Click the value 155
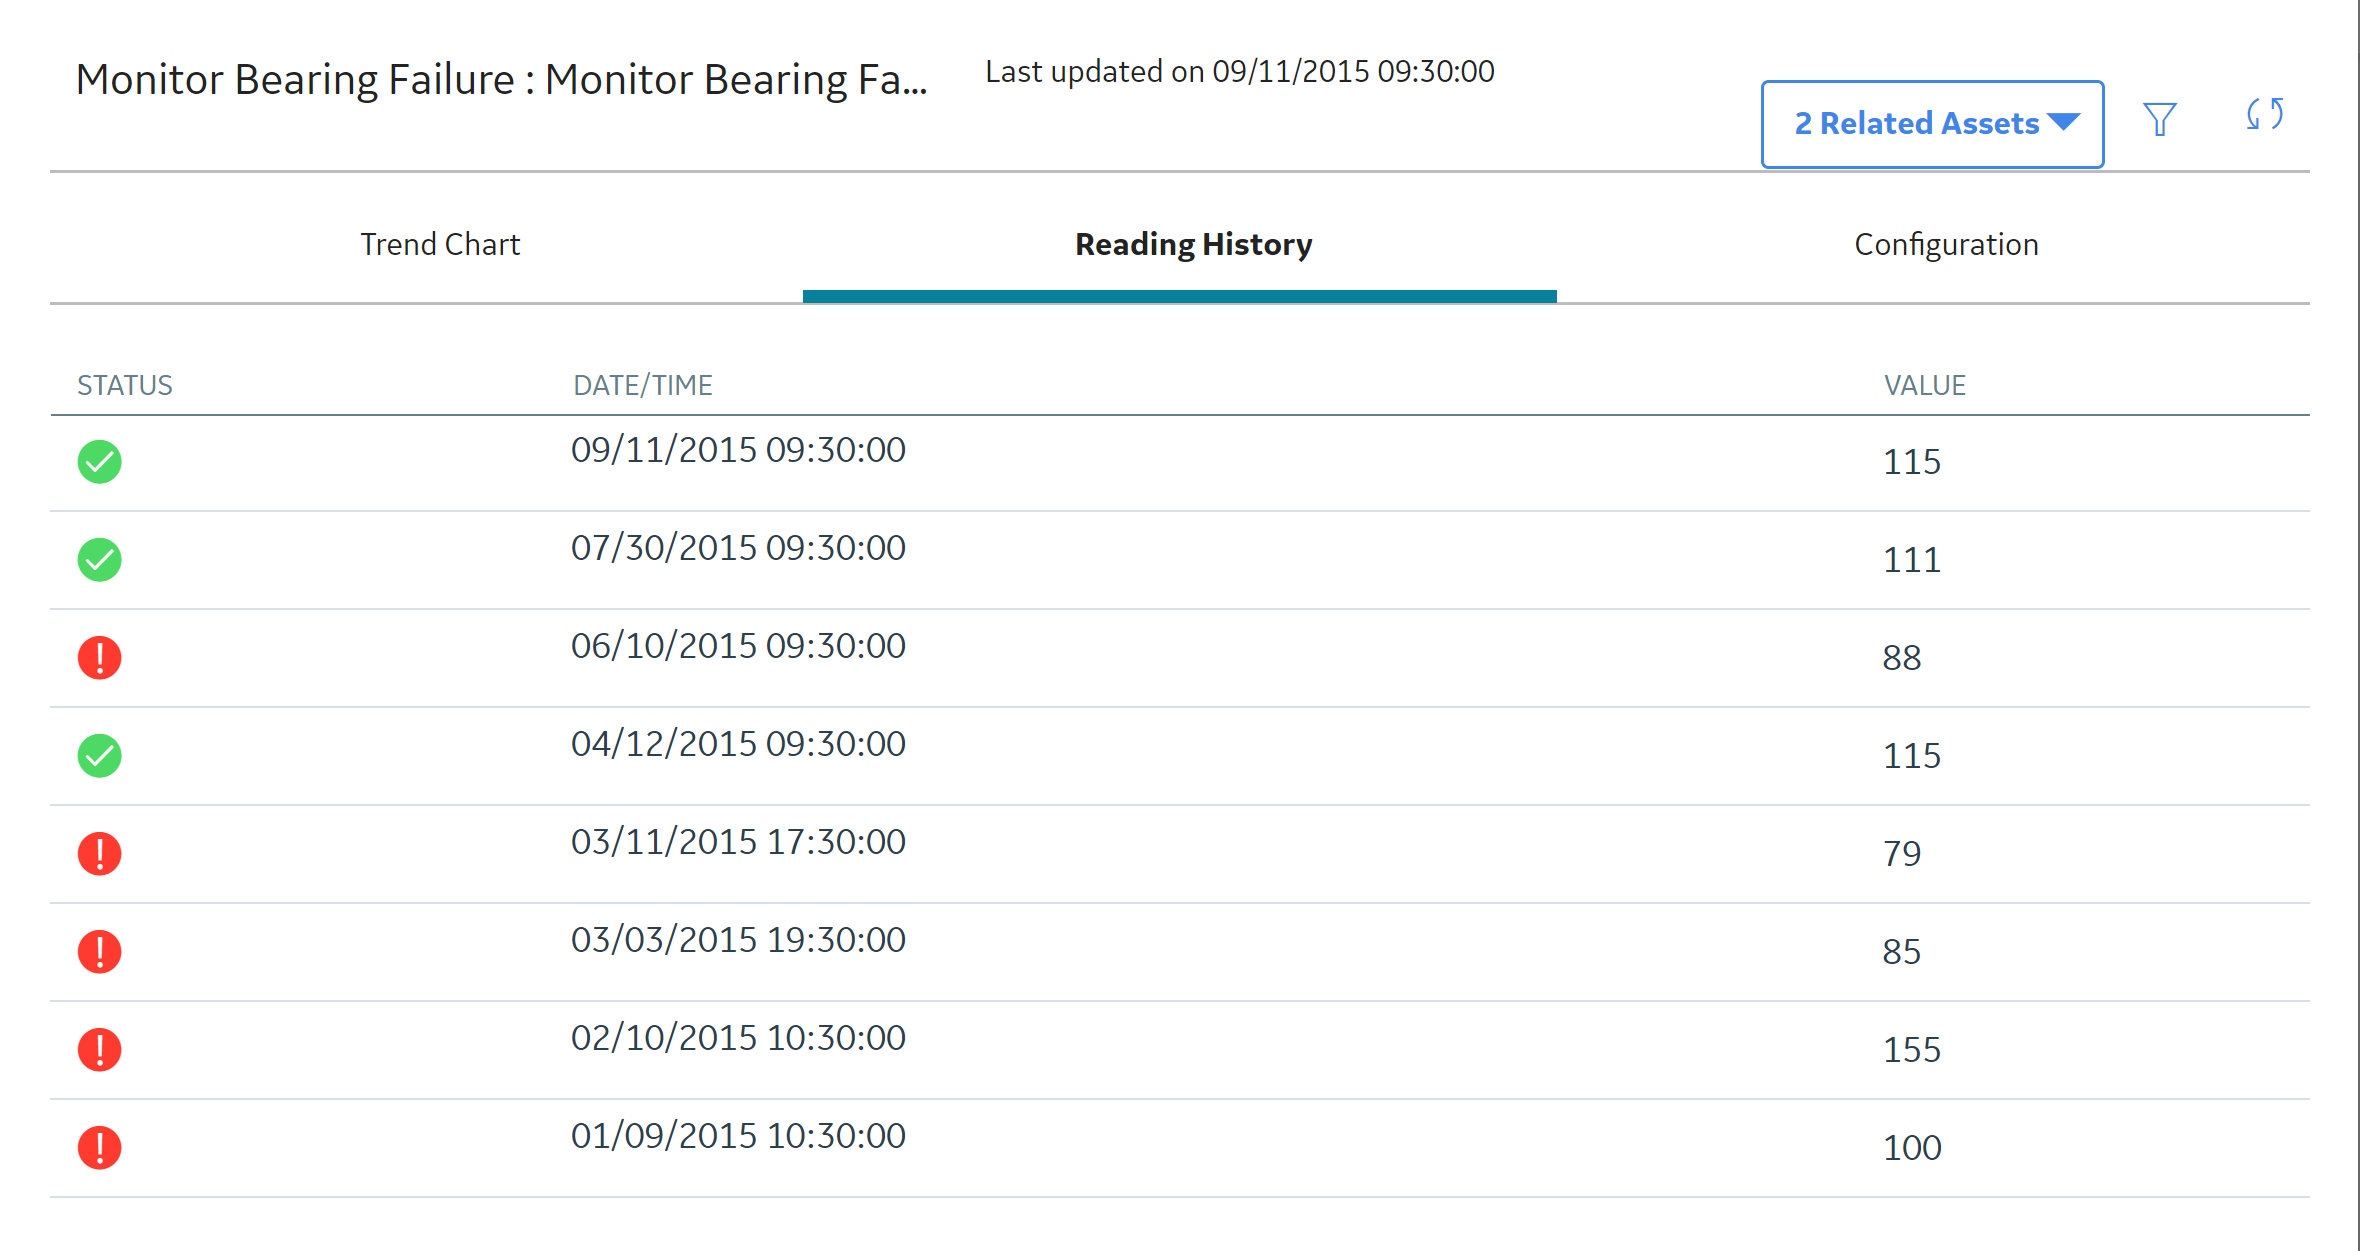Screen dimensions: 2360x1251 pyautogui.click(x=1912, y=1050)
